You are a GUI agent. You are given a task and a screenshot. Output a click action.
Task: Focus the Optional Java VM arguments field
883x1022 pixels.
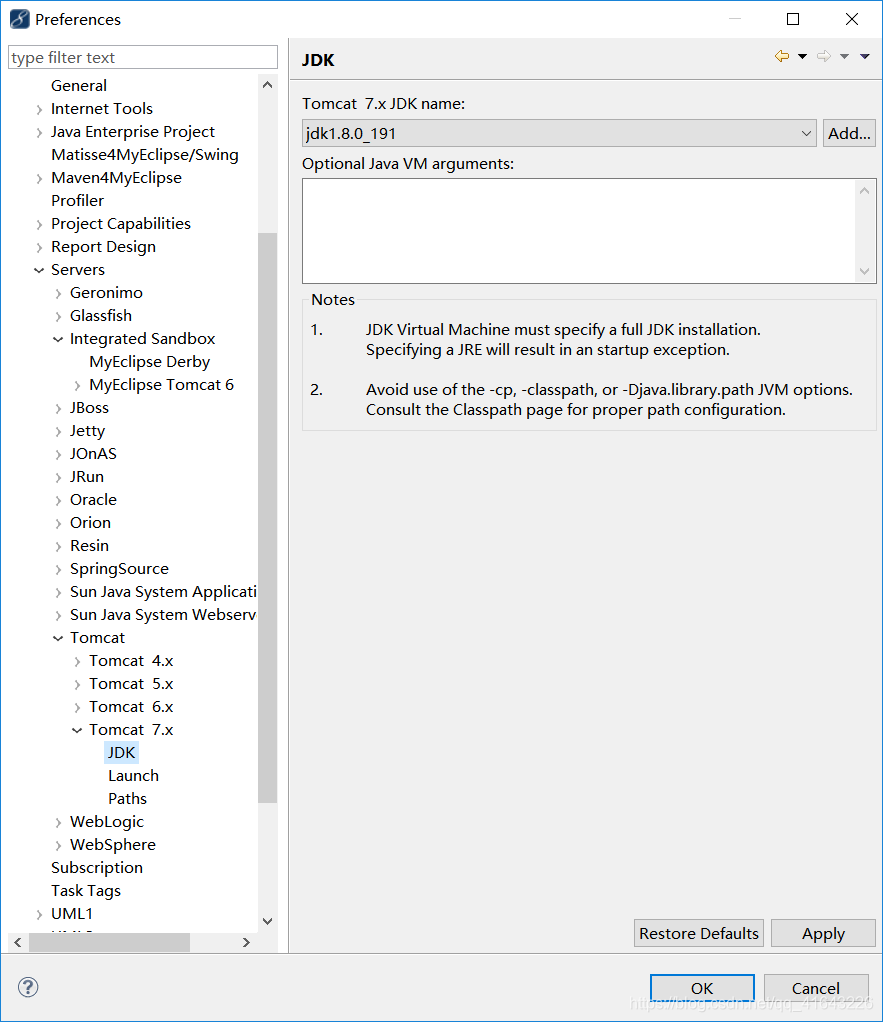click(579, 231)
